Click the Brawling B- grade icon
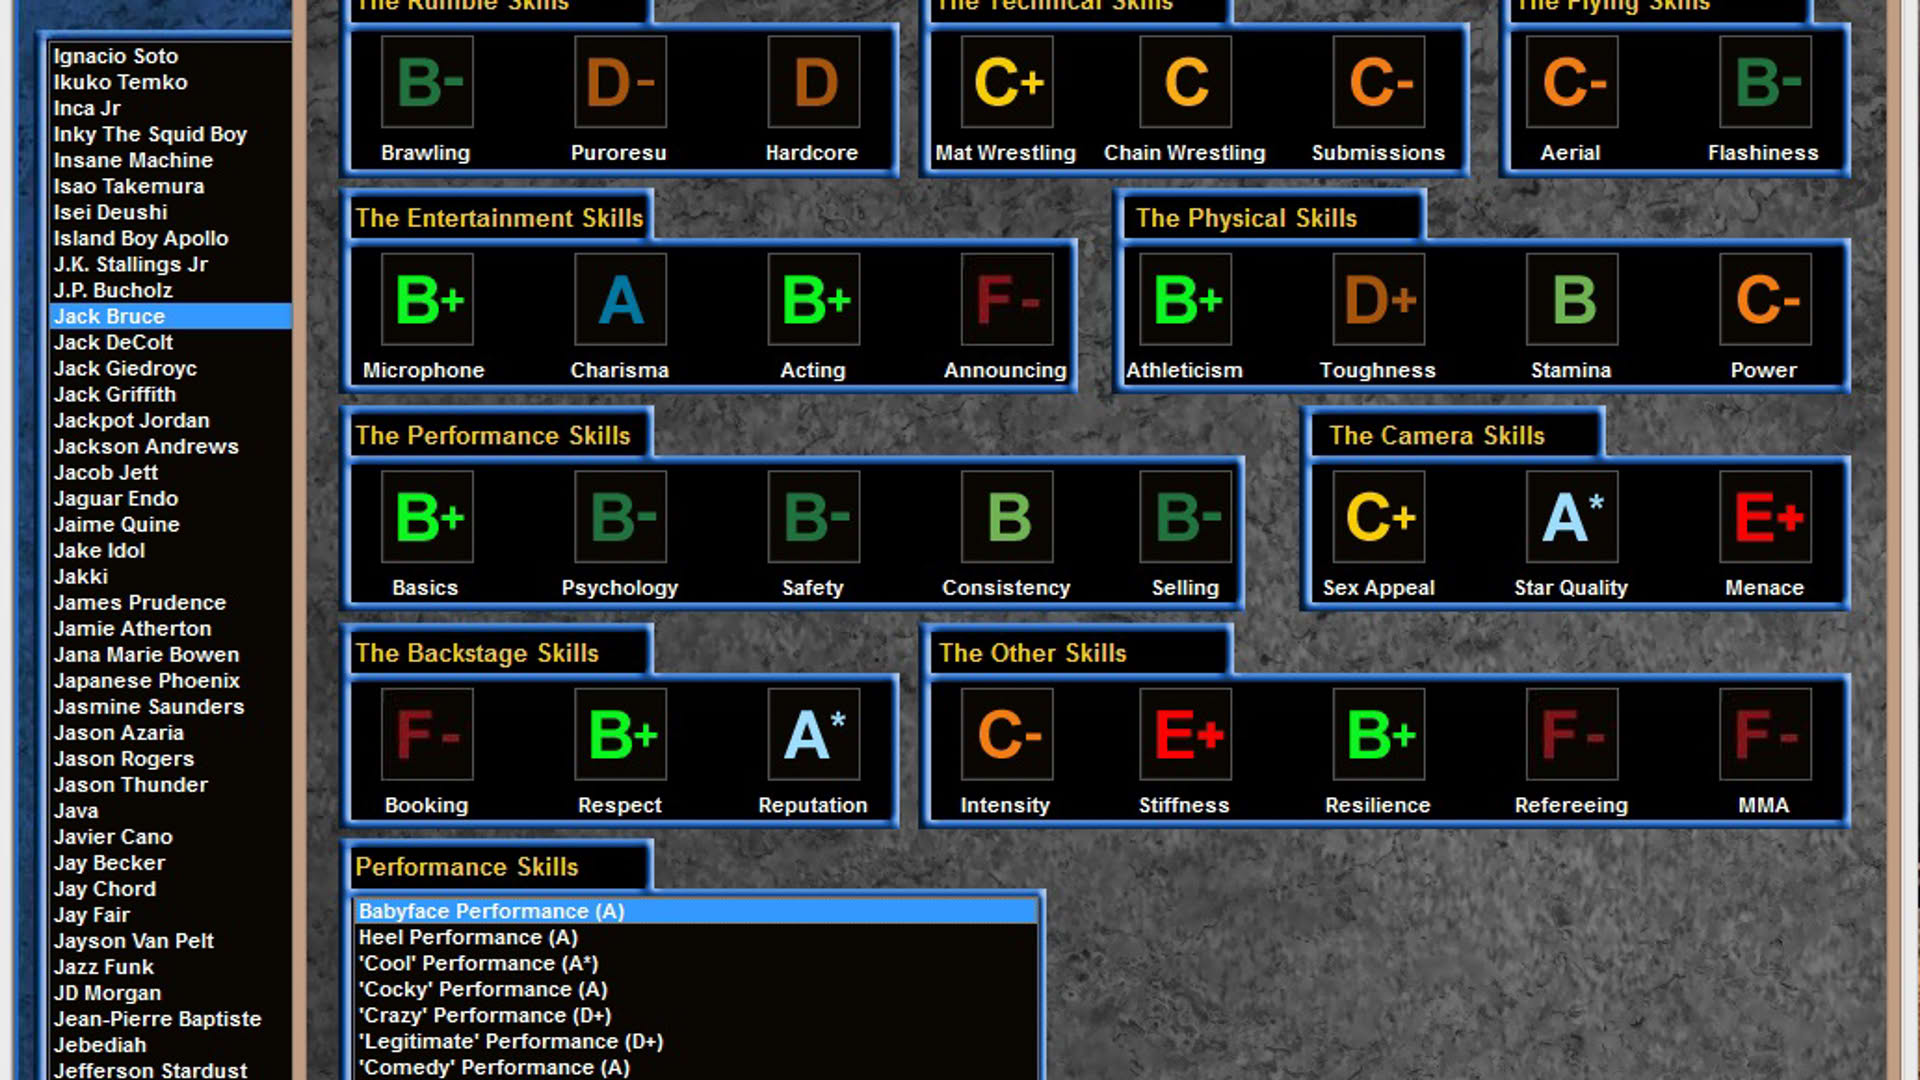Image resolution: width=1920 pixels, height=1080 pixels. pos(427,82)
